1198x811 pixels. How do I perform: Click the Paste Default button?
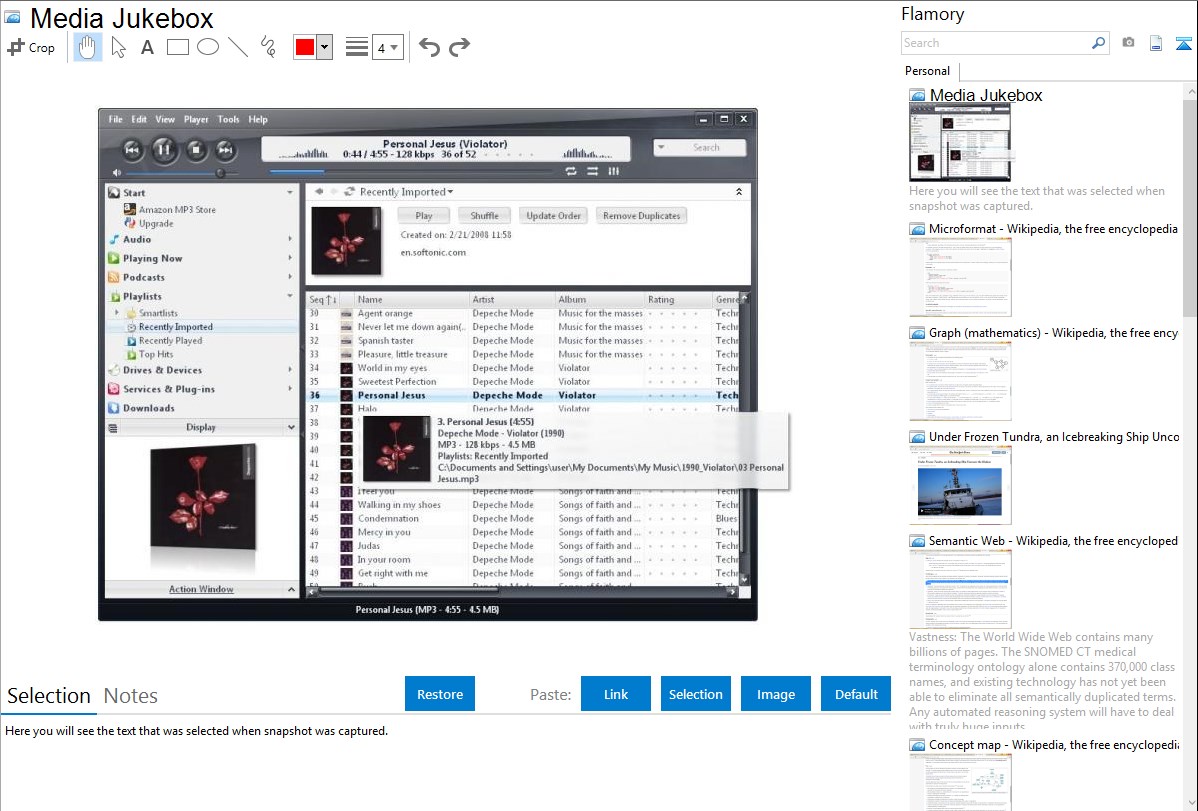click(856, 694)
